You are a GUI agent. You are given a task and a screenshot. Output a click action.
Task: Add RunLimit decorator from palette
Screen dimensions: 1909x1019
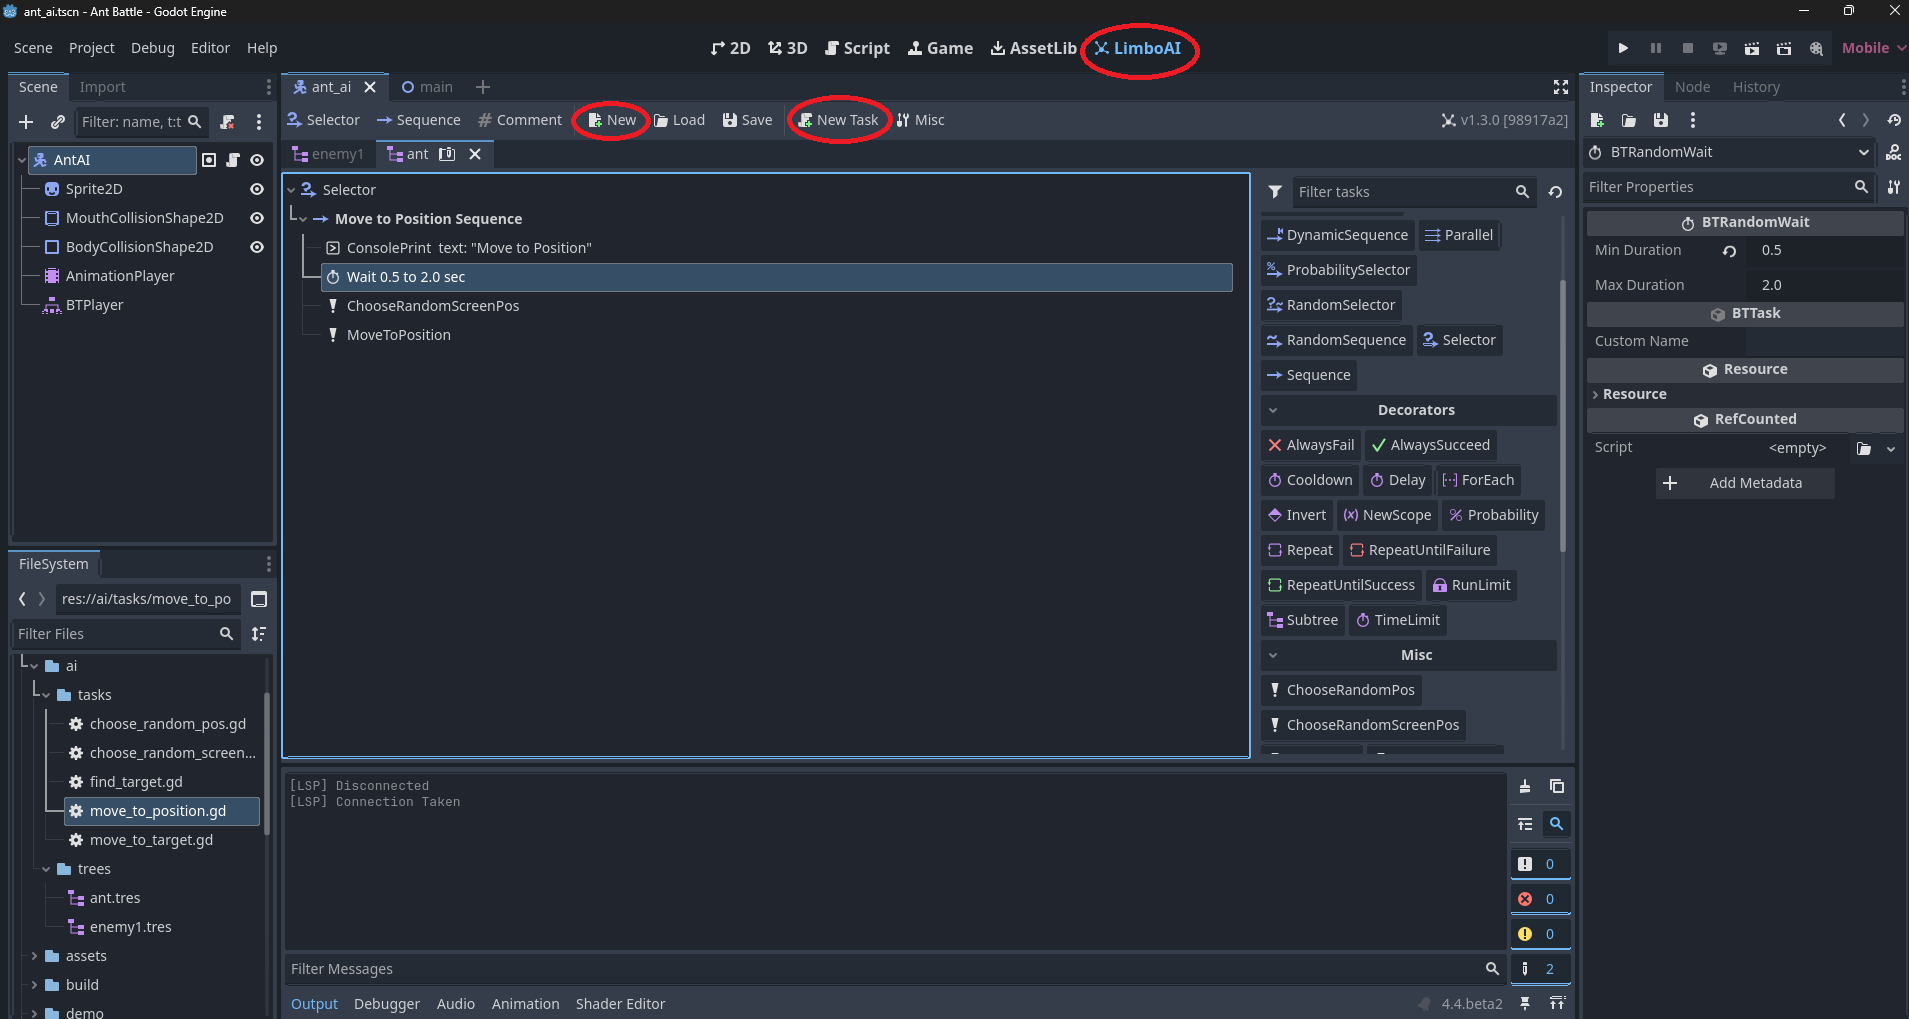pyautogui.click(x=1472, y=585)
